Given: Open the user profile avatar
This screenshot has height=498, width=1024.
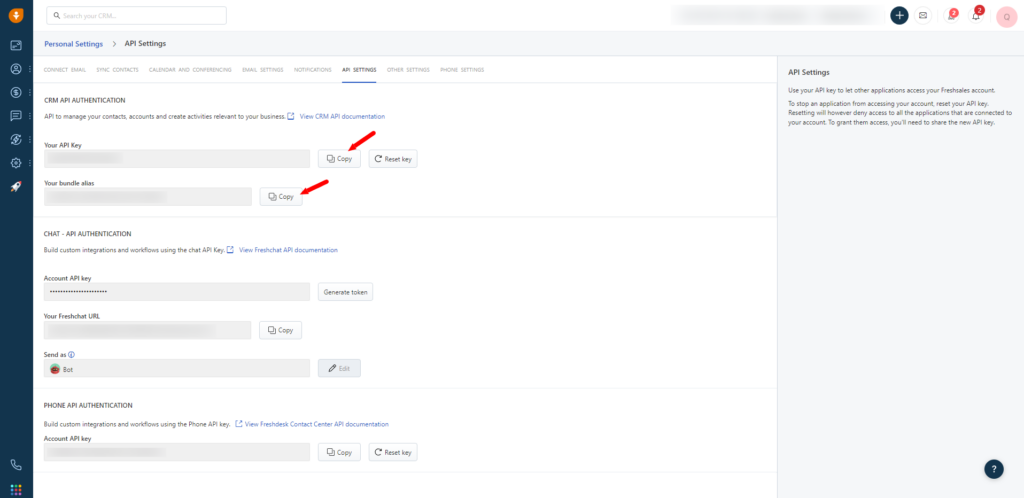Looking at the screenshot, I should tap(1007, 16).
